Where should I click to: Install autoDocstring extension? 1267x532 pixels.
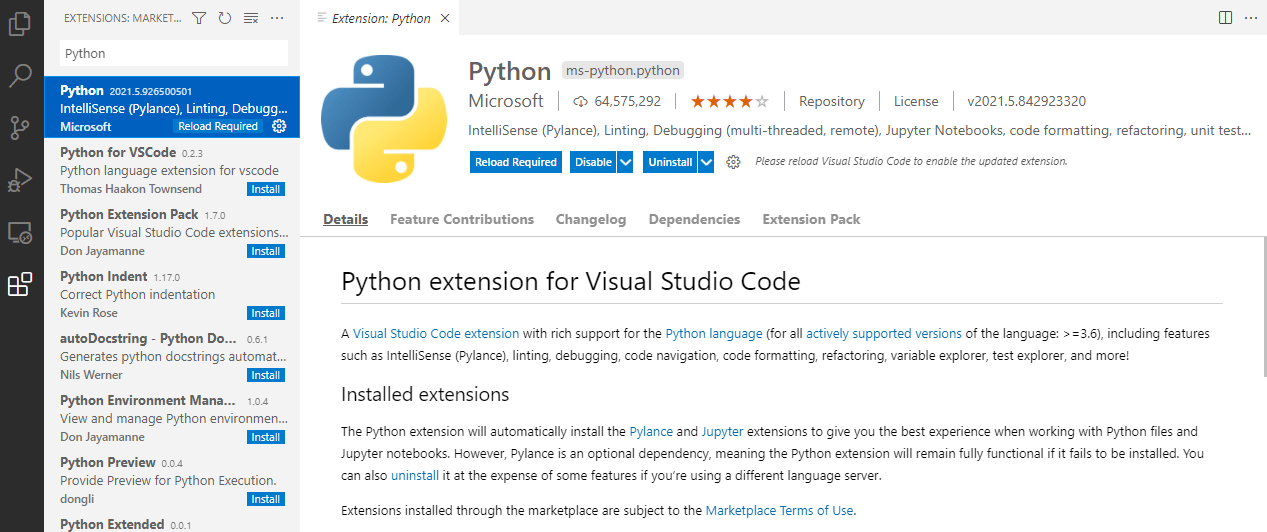[266, 375]
